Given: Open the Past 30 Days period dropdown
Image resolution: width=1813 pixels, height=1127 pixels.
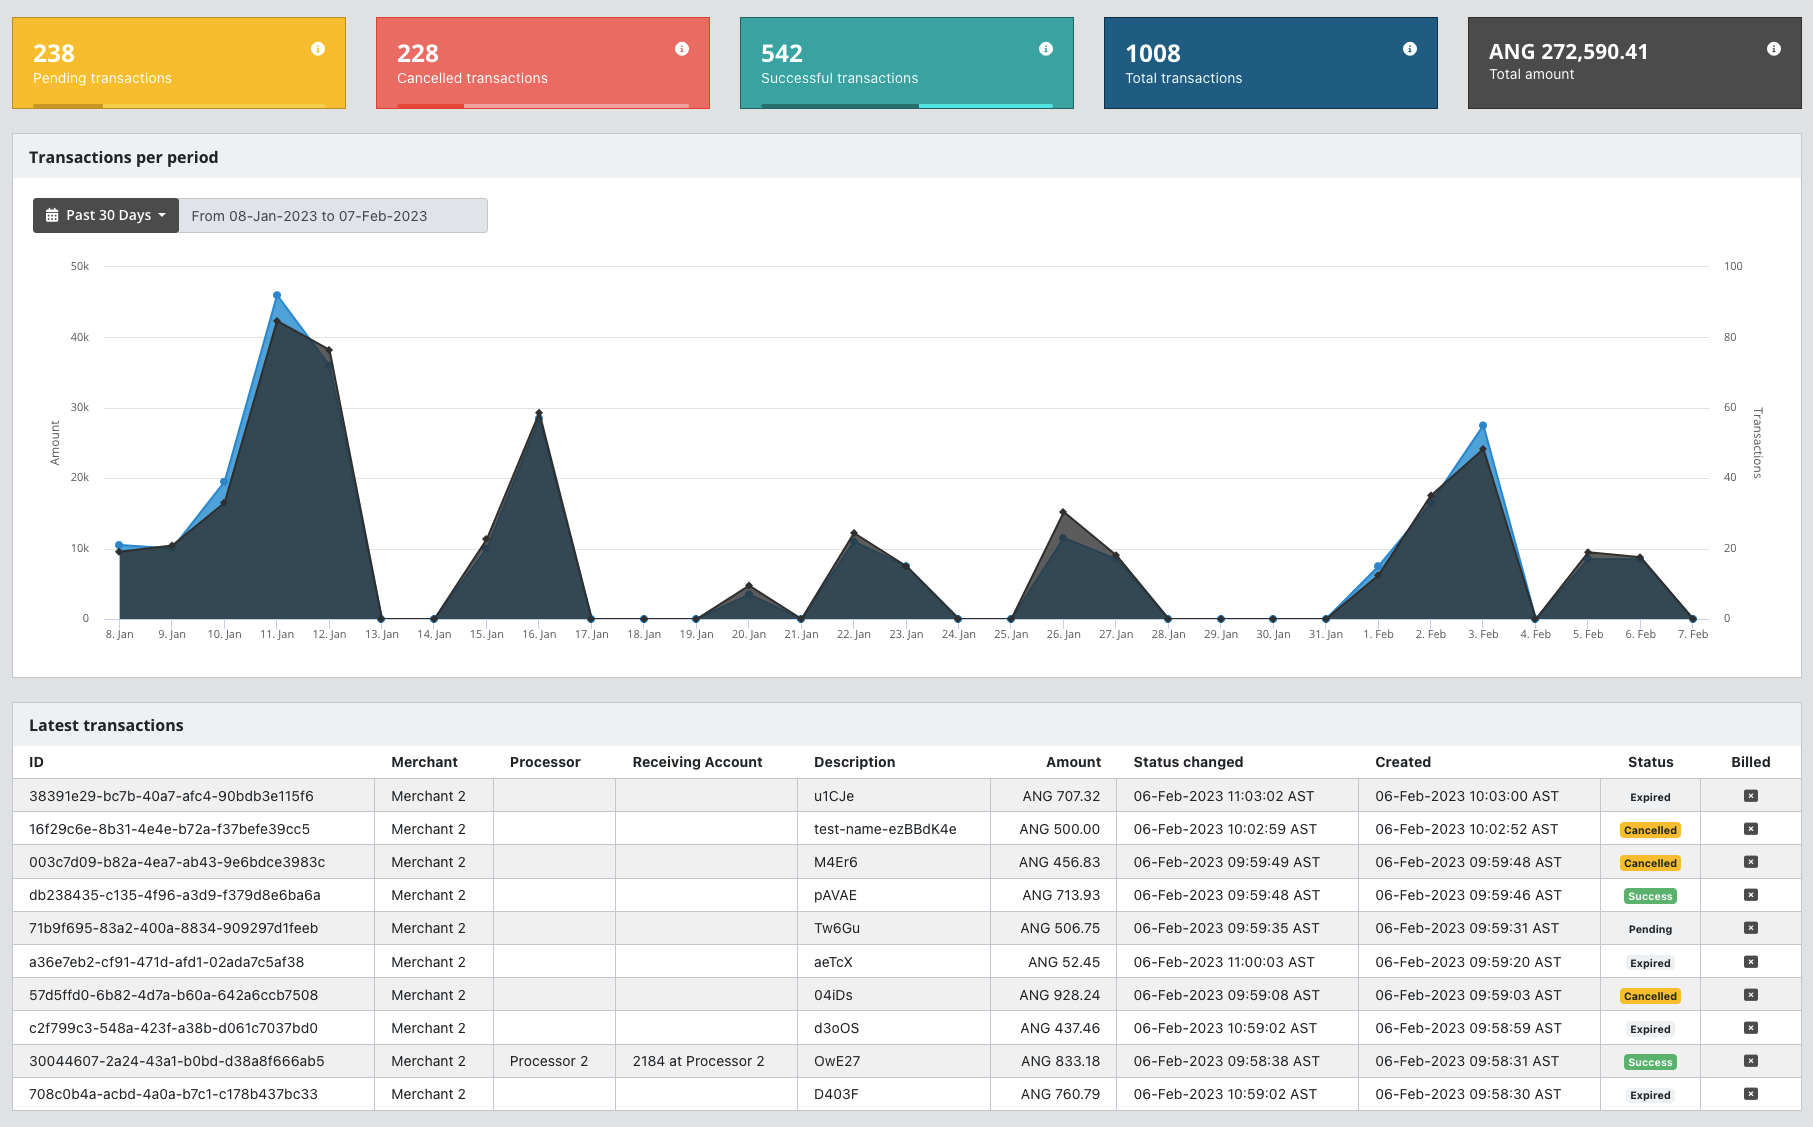Looking at the screenshot, I should pos(106,216).
